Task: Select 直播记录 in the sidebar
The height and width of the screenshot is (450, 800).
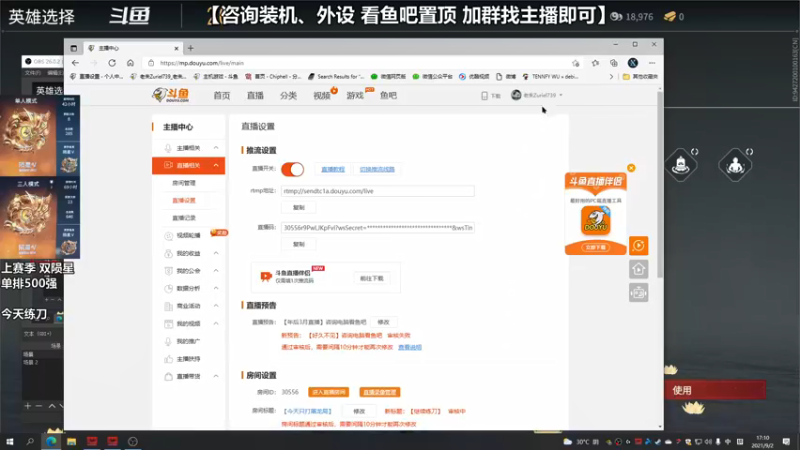Action: click(184, 218)
